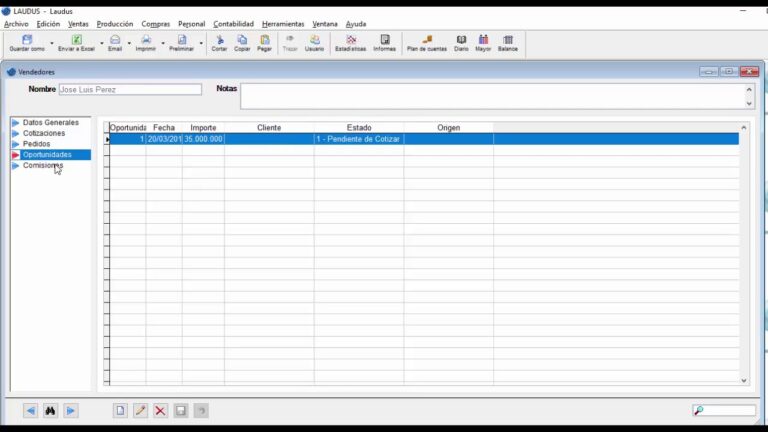The height and width of the screenshot is (432, 768).
Task: Open the Herramientas menu
Action: 283,24
